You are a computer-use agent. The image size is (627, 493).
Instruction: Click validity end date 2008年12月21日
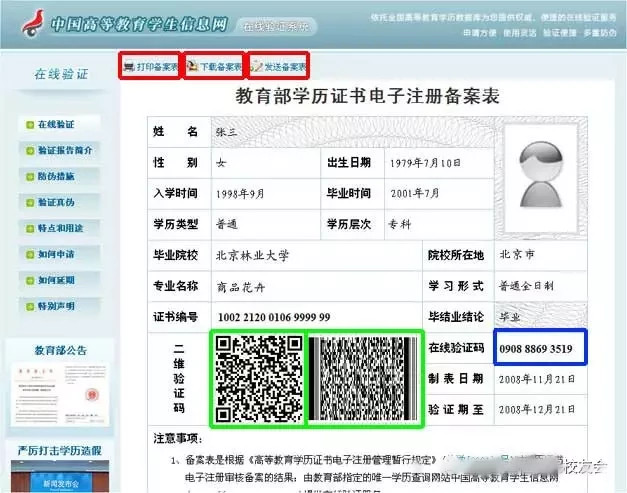coord(537,409)
